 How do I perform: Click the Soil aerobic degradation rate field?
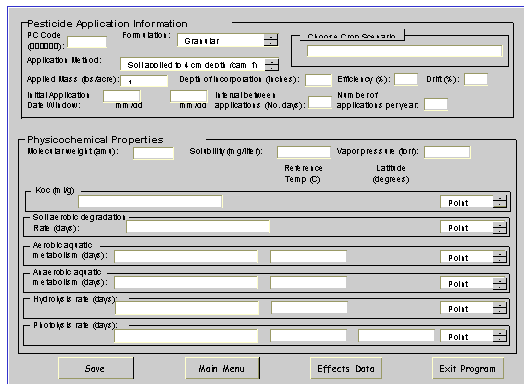click(x=198, y=227)
